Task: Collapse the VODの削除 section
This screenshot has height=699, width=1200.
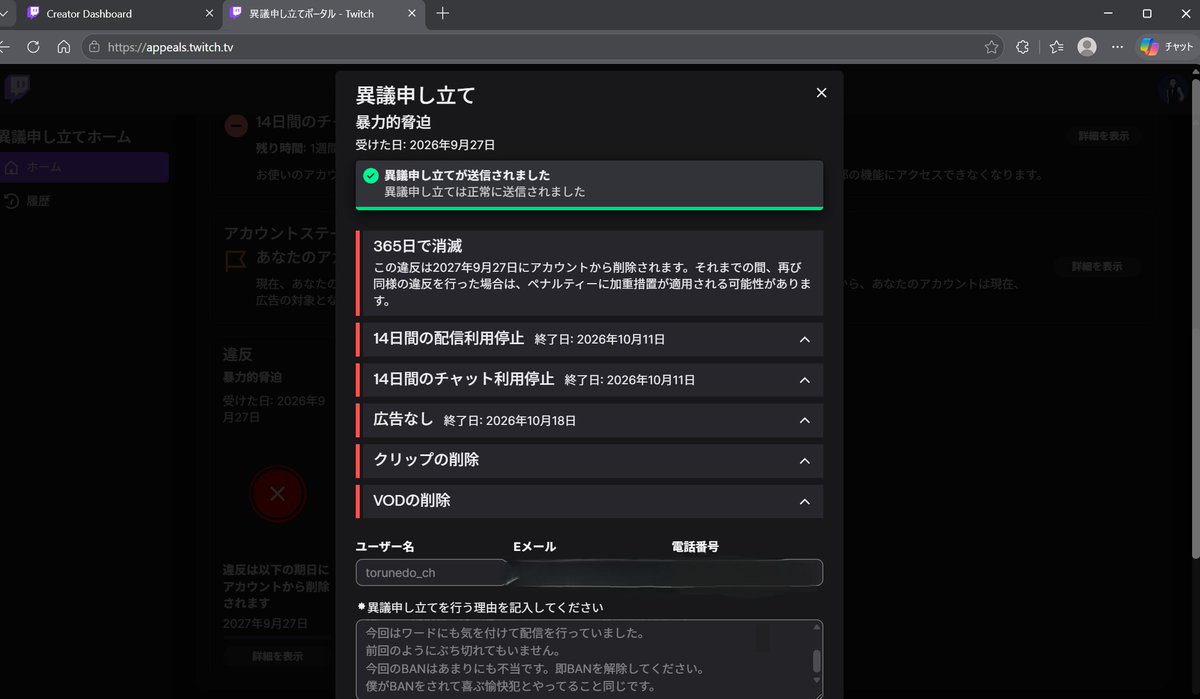Action: 804,501
